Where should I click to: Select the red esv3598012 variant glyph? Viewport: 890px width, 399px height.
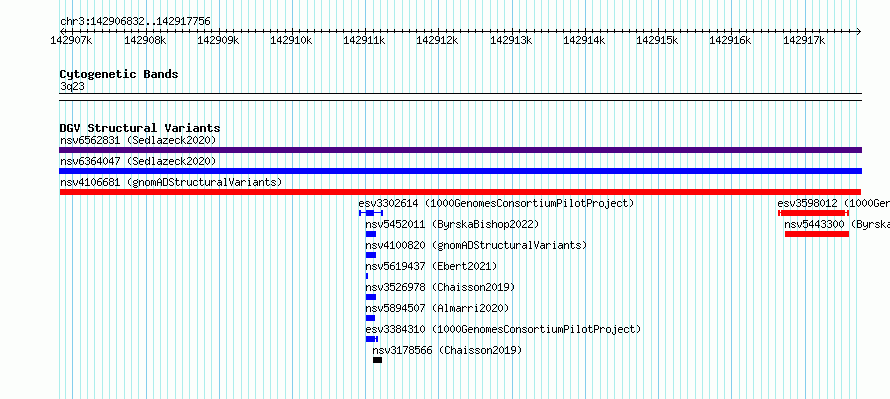(813, 213)
